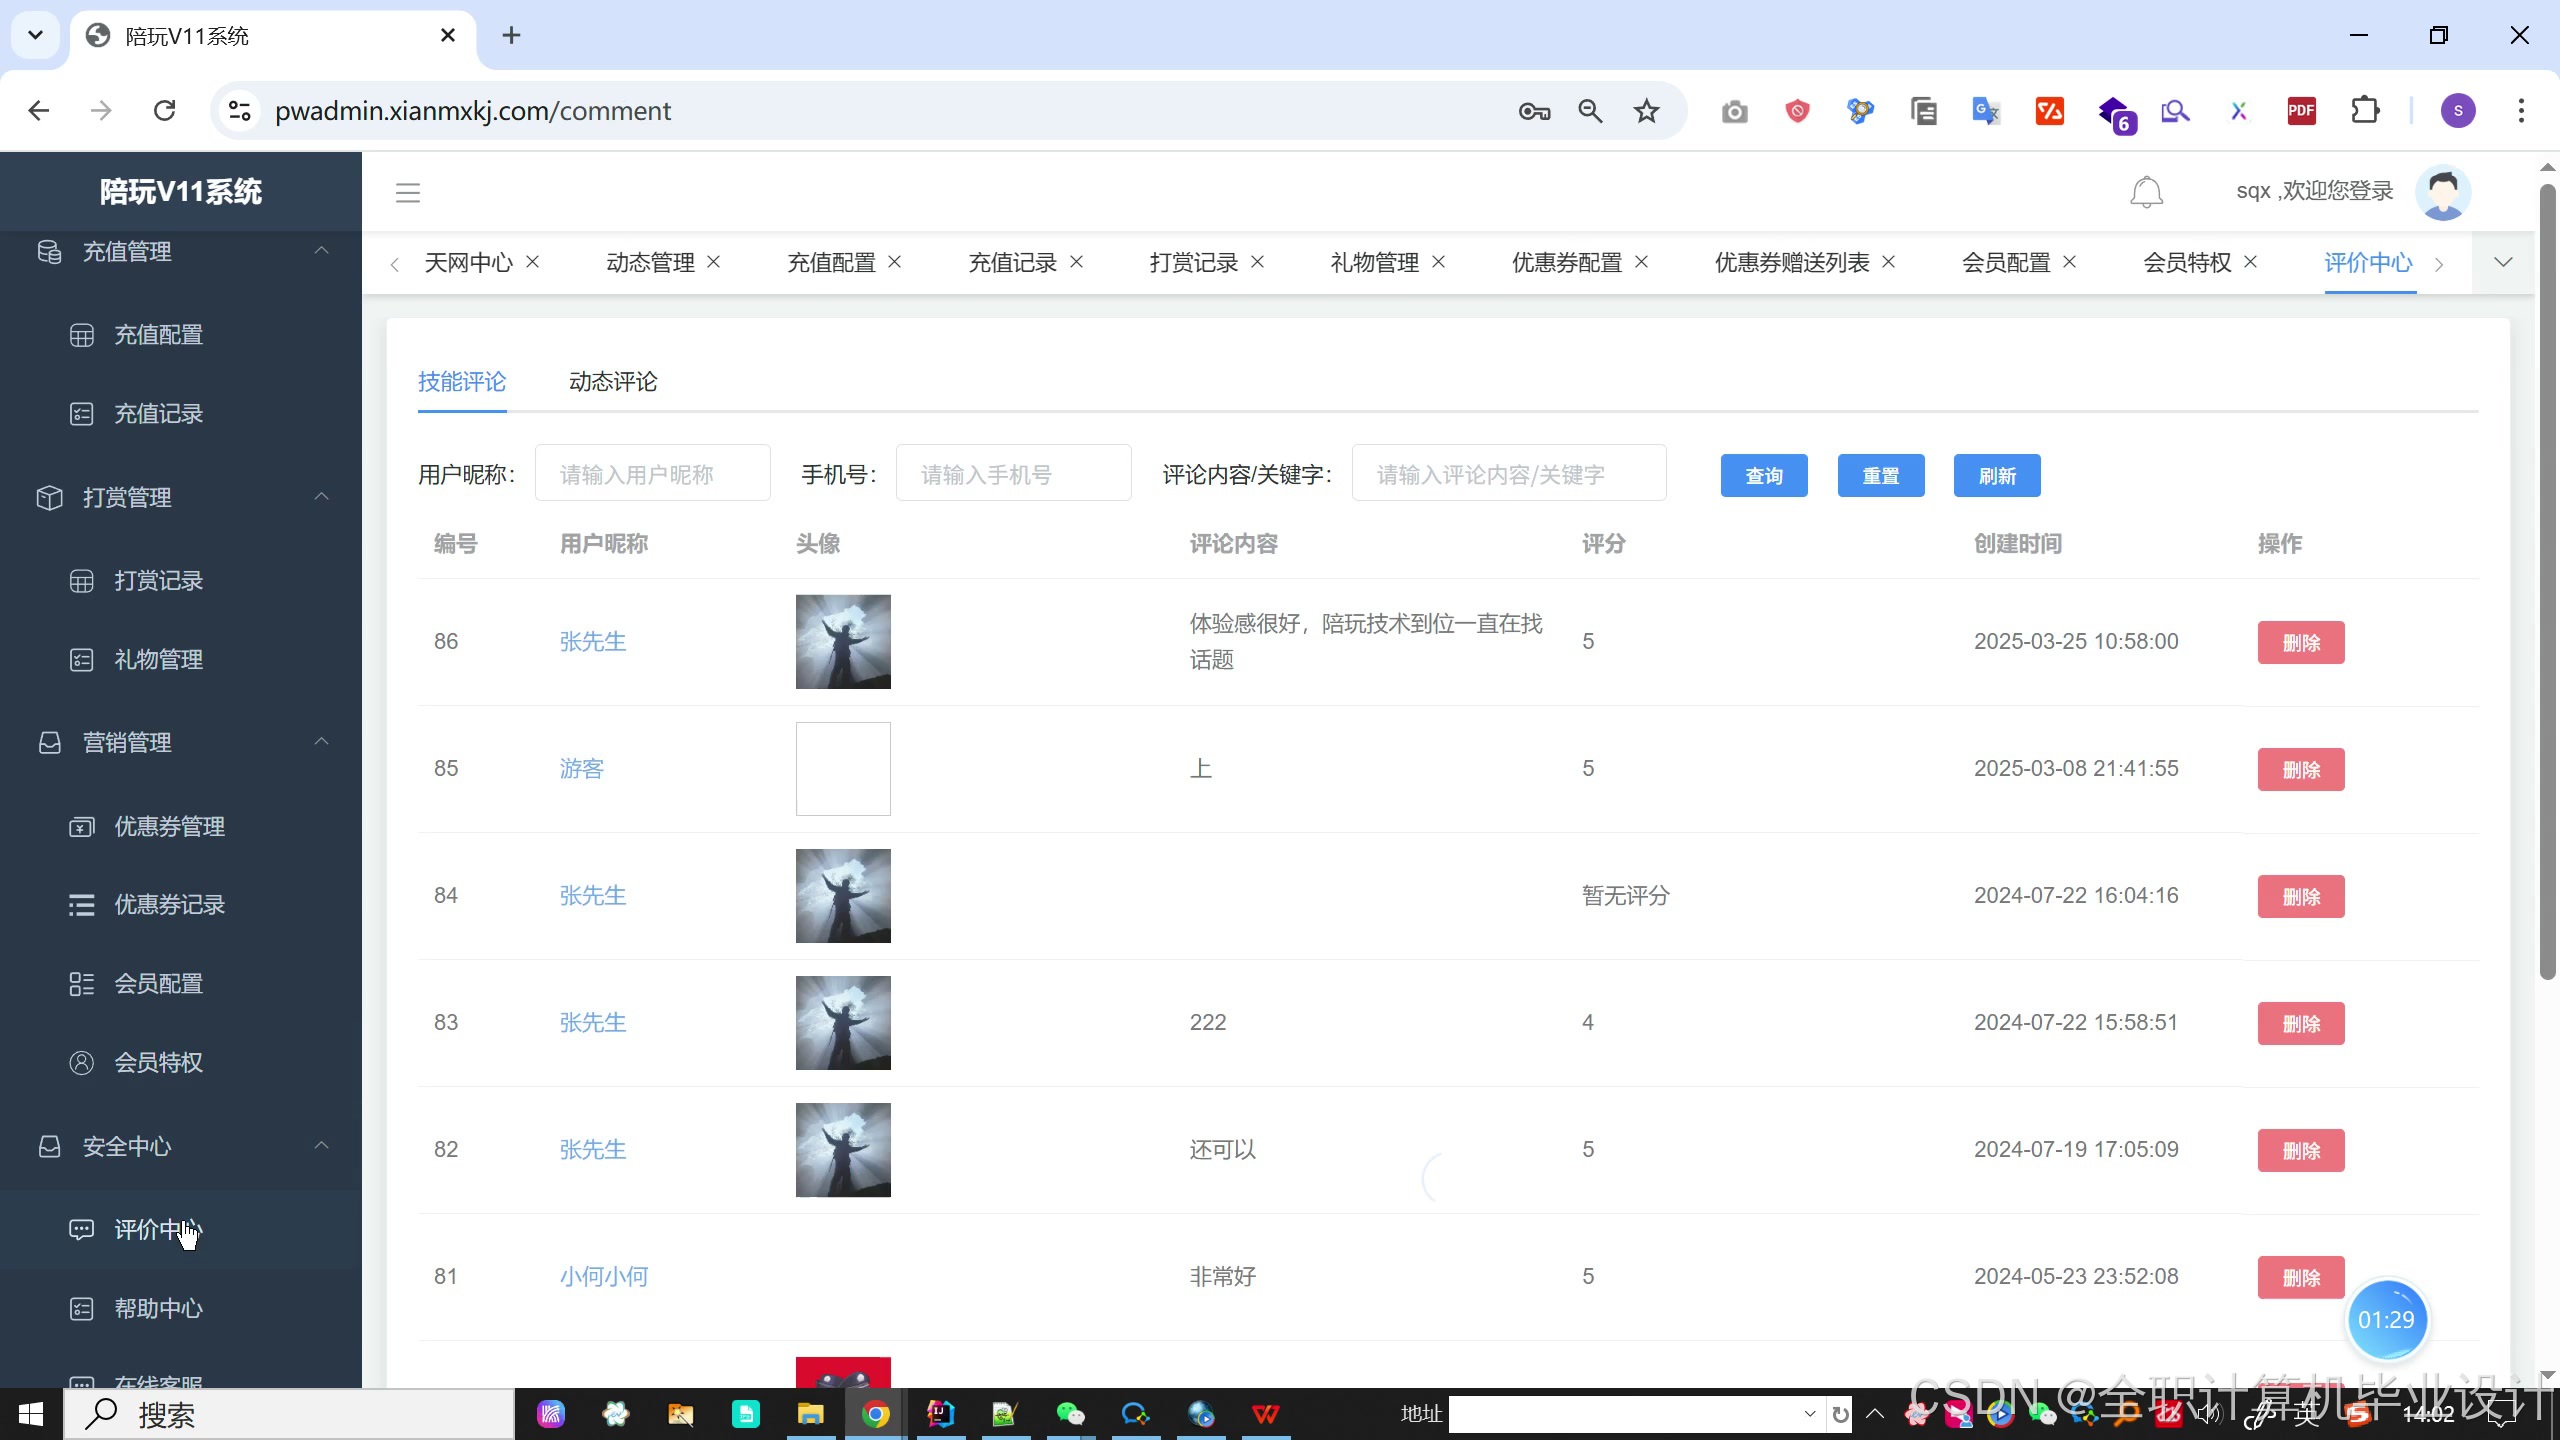
Task: Close the 礼物管理 tab
Action: [x=1439, y=262]
